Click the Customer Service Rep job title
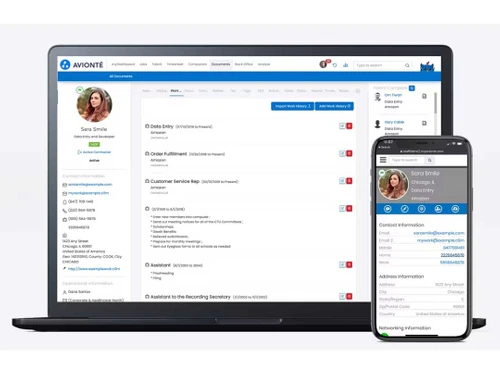This screenshot has height=375, width=500. [175, 181]
